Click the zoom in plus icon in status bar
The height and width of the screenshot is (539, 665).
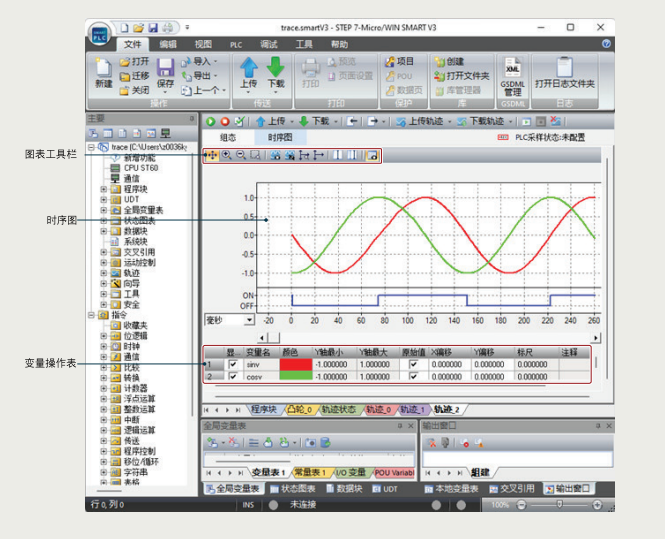click(597, 505)
